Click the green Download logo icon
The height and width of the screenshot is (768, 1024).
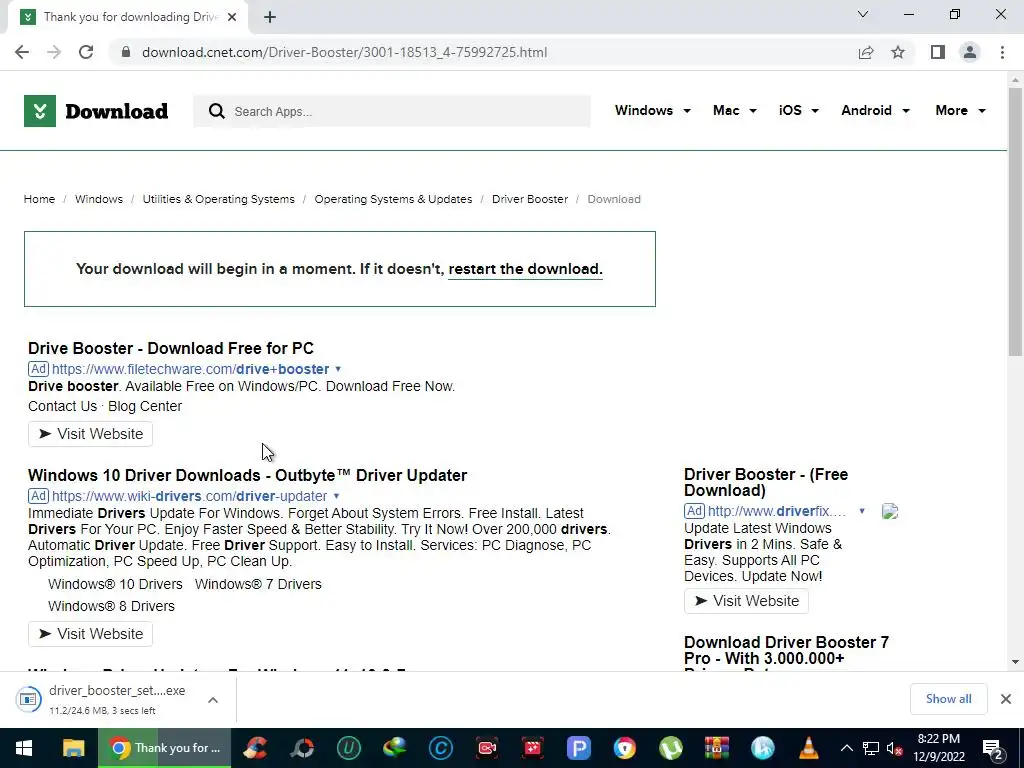40,111
